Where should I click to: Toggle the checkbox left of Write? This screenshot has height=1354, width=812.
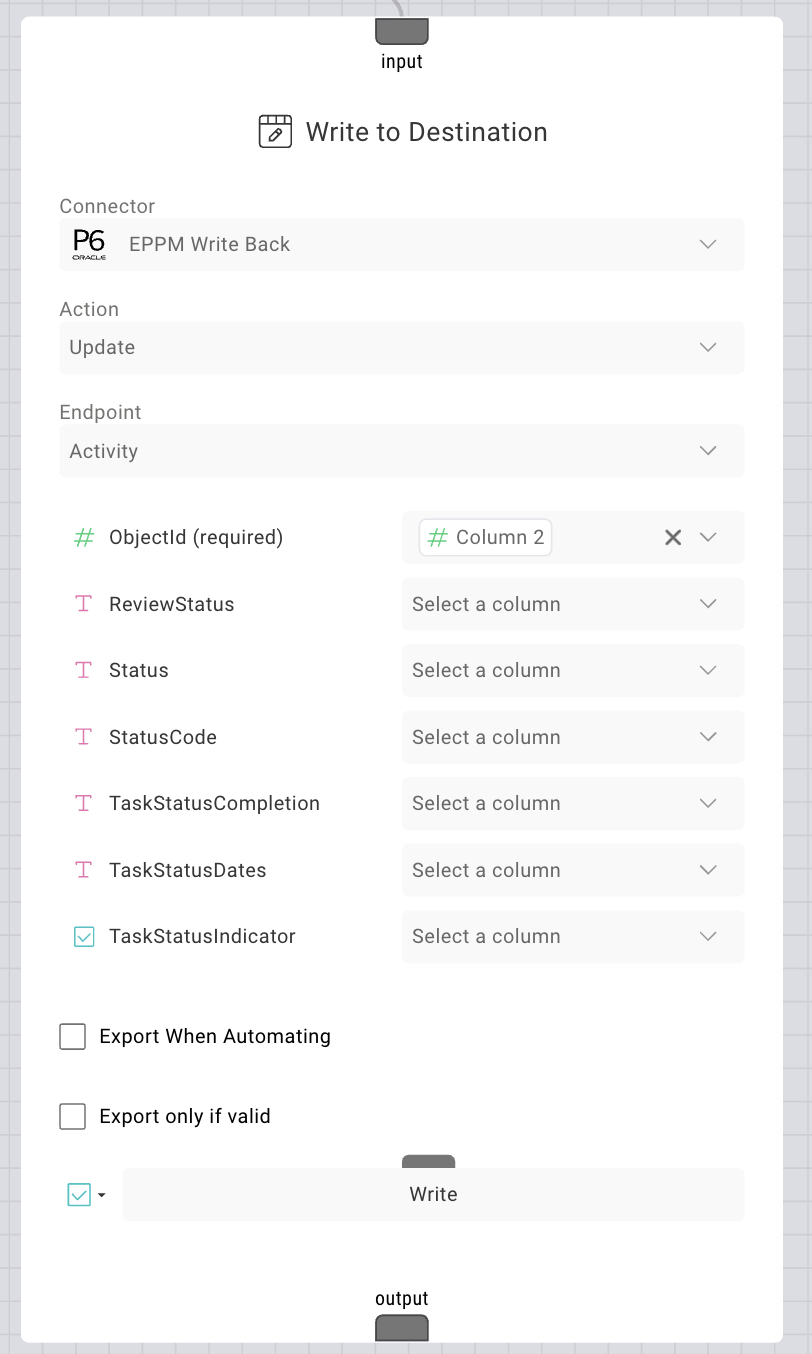(x=79, y=1195)
